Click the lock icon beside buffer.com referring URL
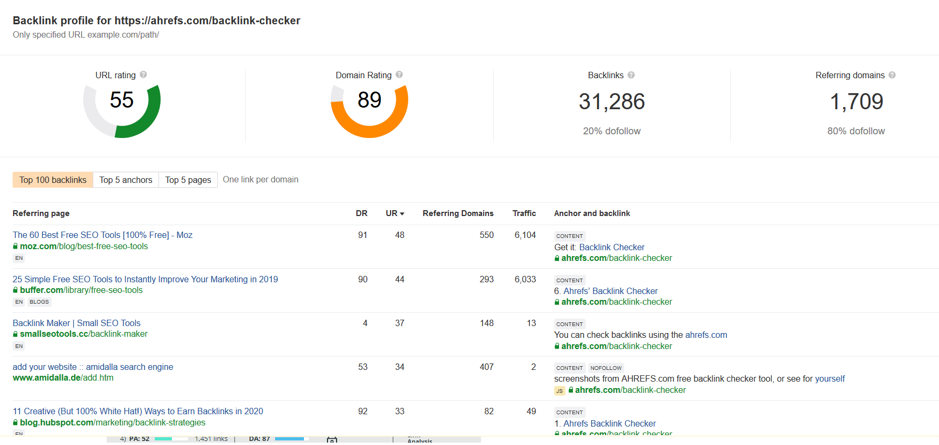 click(16, 290)
